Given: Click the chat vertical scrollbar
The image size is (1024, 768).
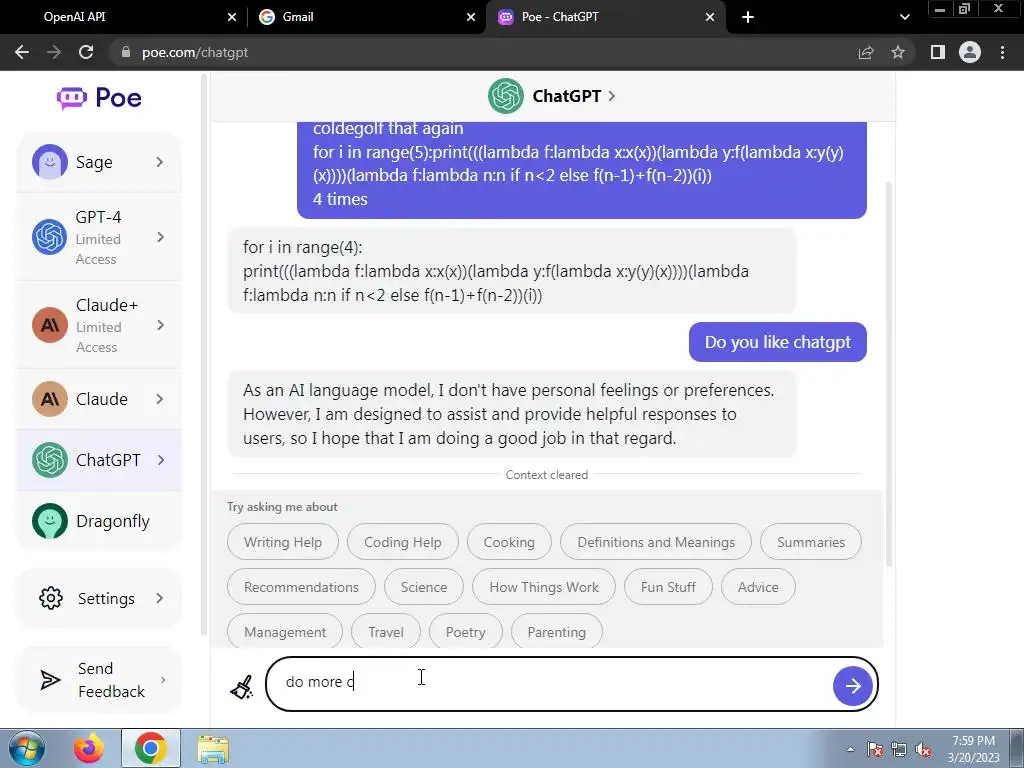Looking at the screenshot, I should click(888, 376).
